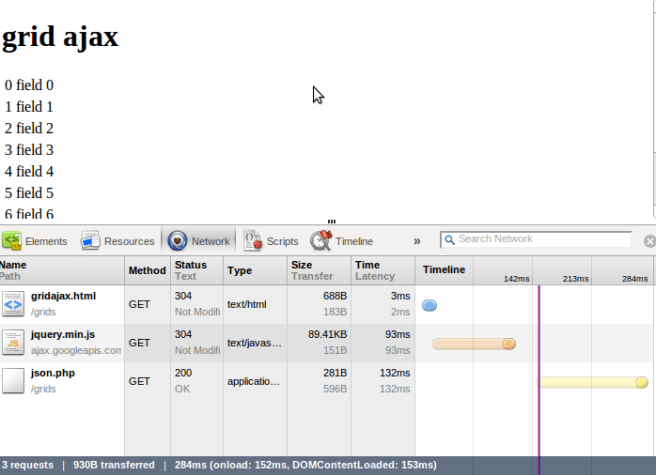Open the Timeline column header options
Viewport: 656px width, 475px height.
(444, 270)
